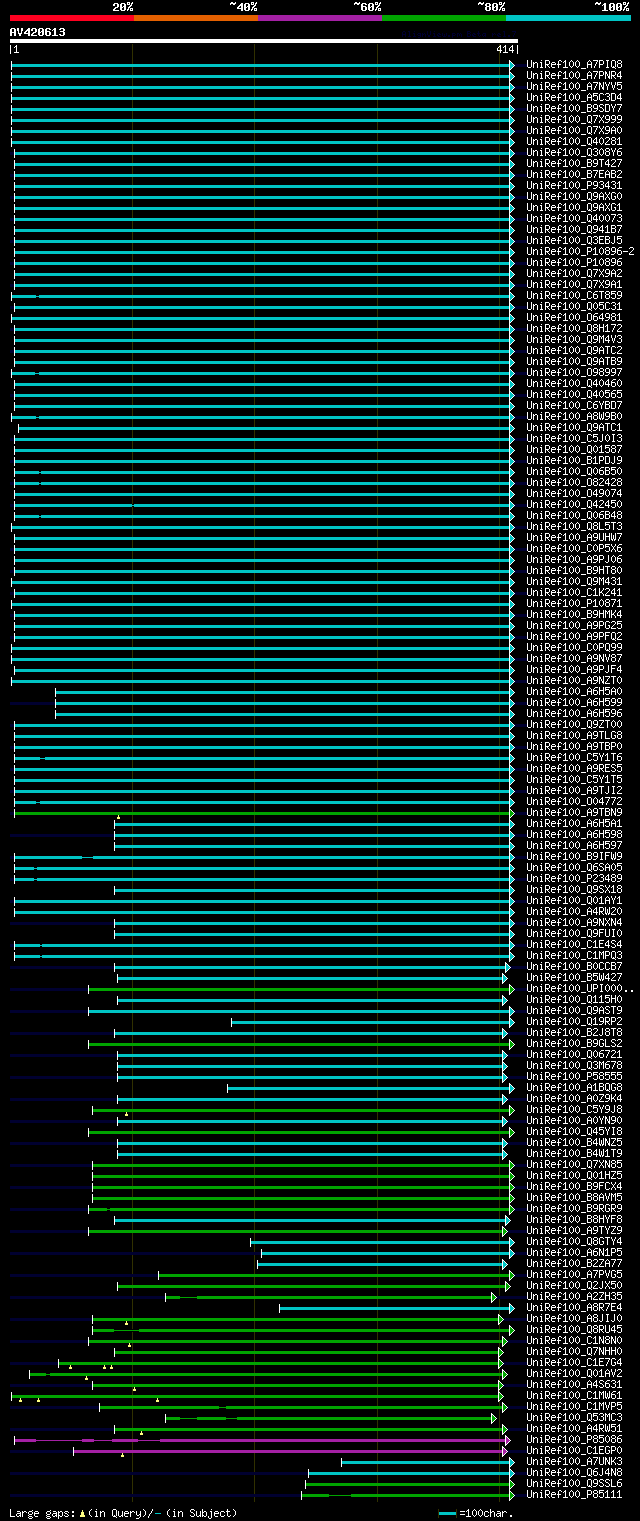Click hit label UniRef100_P23489
This screenshot has height=1521, width=640.
(573, 878)
